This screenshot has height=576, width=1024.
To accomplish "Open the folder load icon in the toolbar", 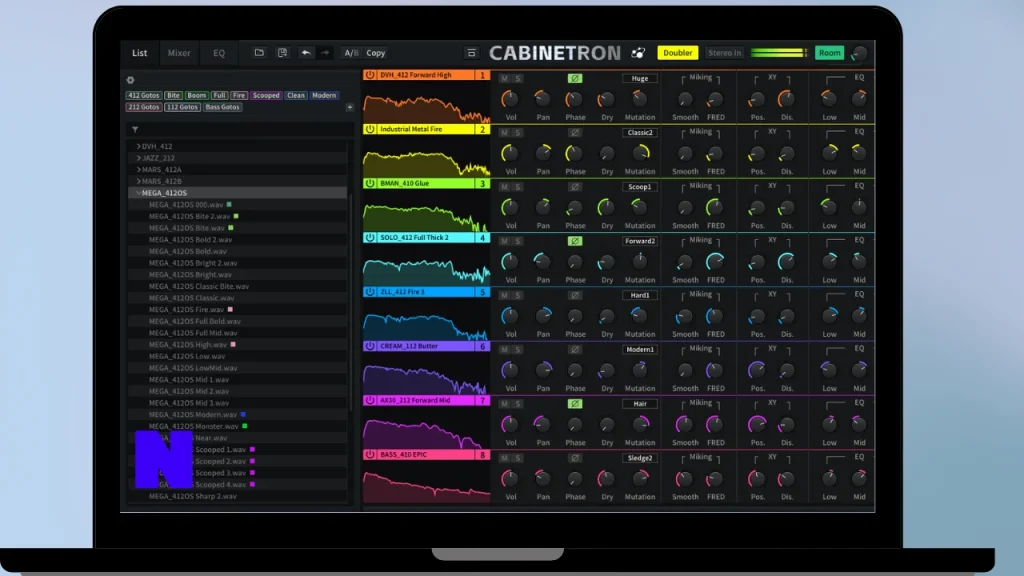I will [259, 53].
